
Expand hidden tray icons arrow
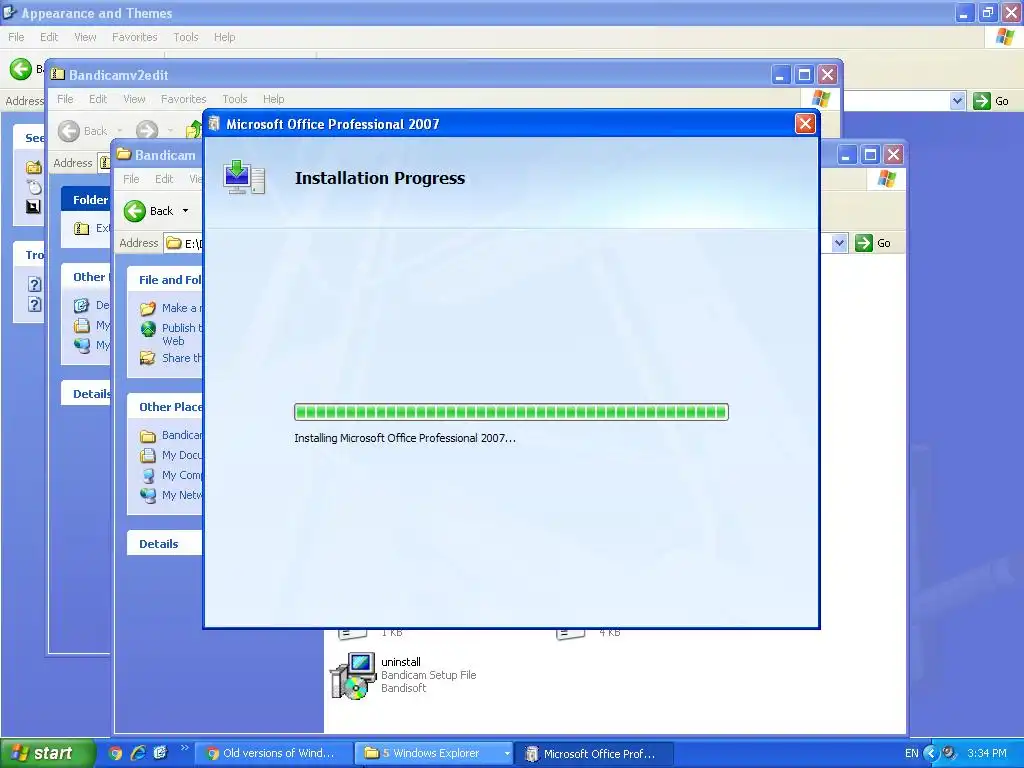coord(931,753)
